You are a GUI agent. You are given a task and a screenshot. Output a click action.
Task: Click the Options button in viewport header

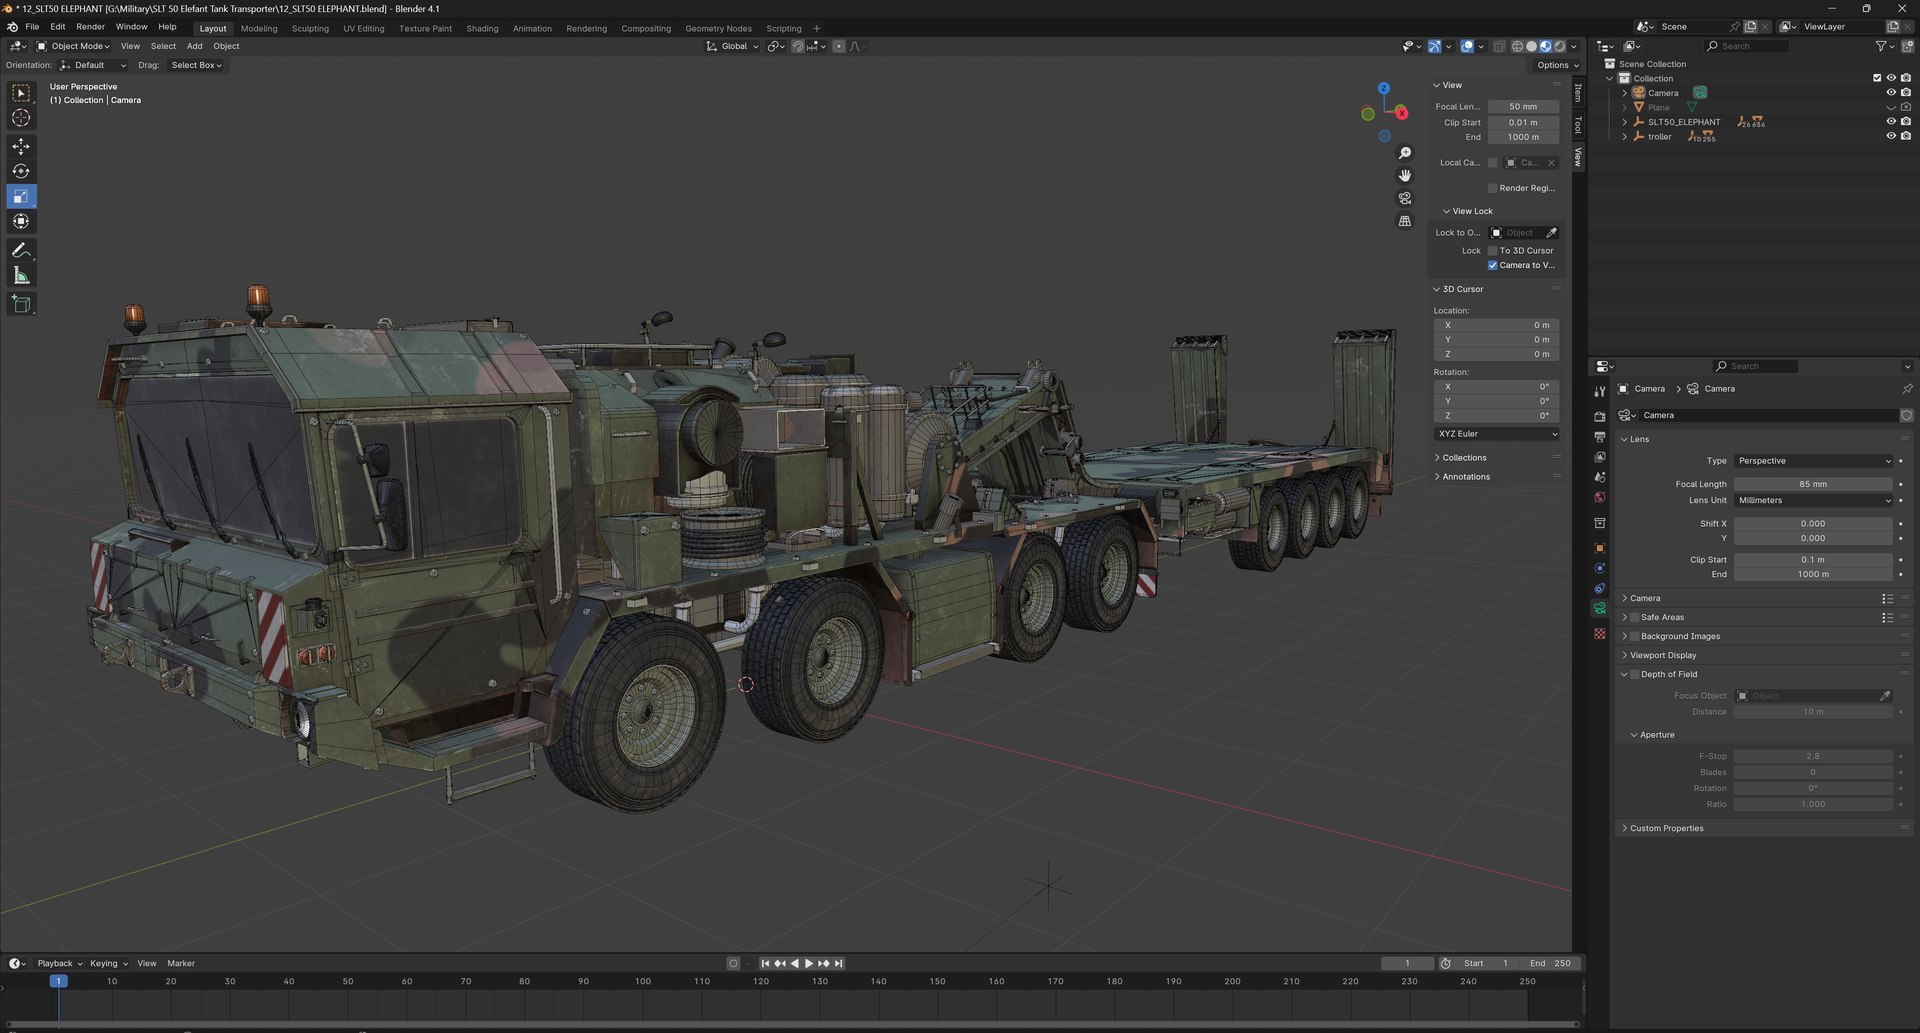(x=1558, y=65)
